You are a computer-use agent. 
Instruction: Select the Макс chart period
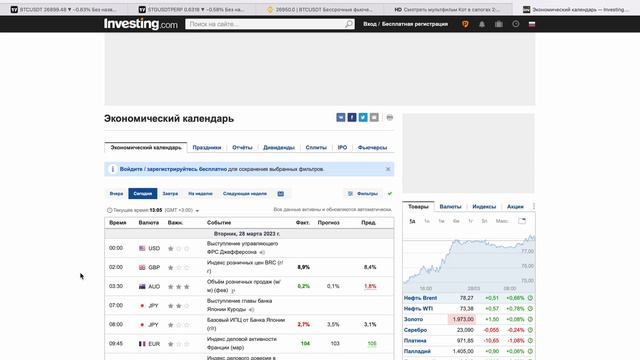502,221
